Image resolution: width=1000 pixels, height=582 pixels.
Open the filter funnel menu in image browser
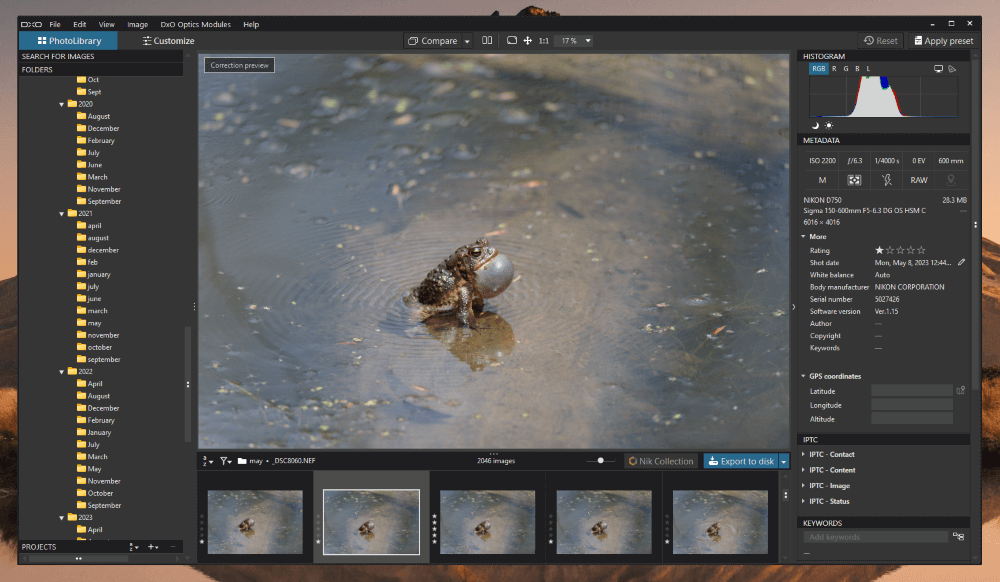[226, 460]
